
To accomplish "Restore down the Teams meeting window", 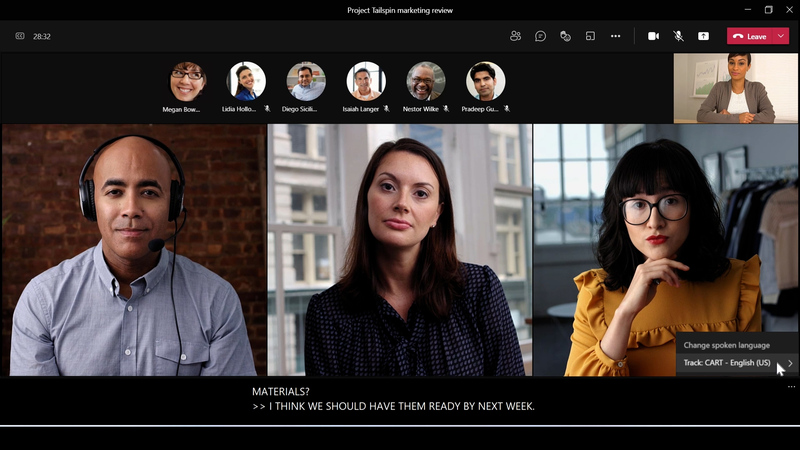I will [x=768, y=10].
